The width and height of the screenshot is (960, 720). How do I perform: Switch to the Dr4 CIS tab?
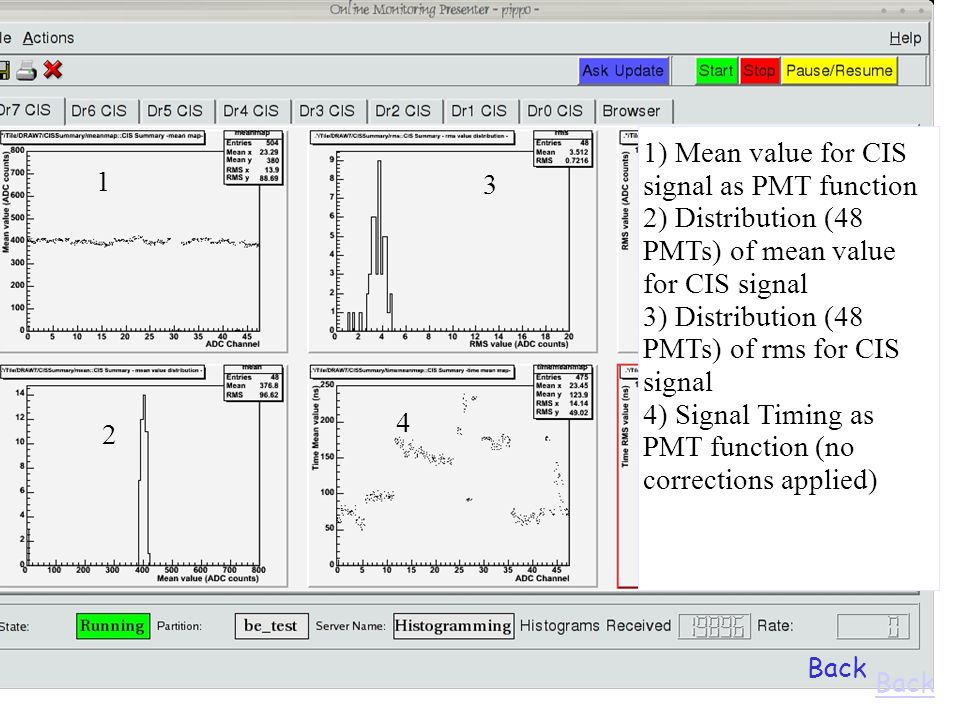pyautogui.click(x=251, y=111)
